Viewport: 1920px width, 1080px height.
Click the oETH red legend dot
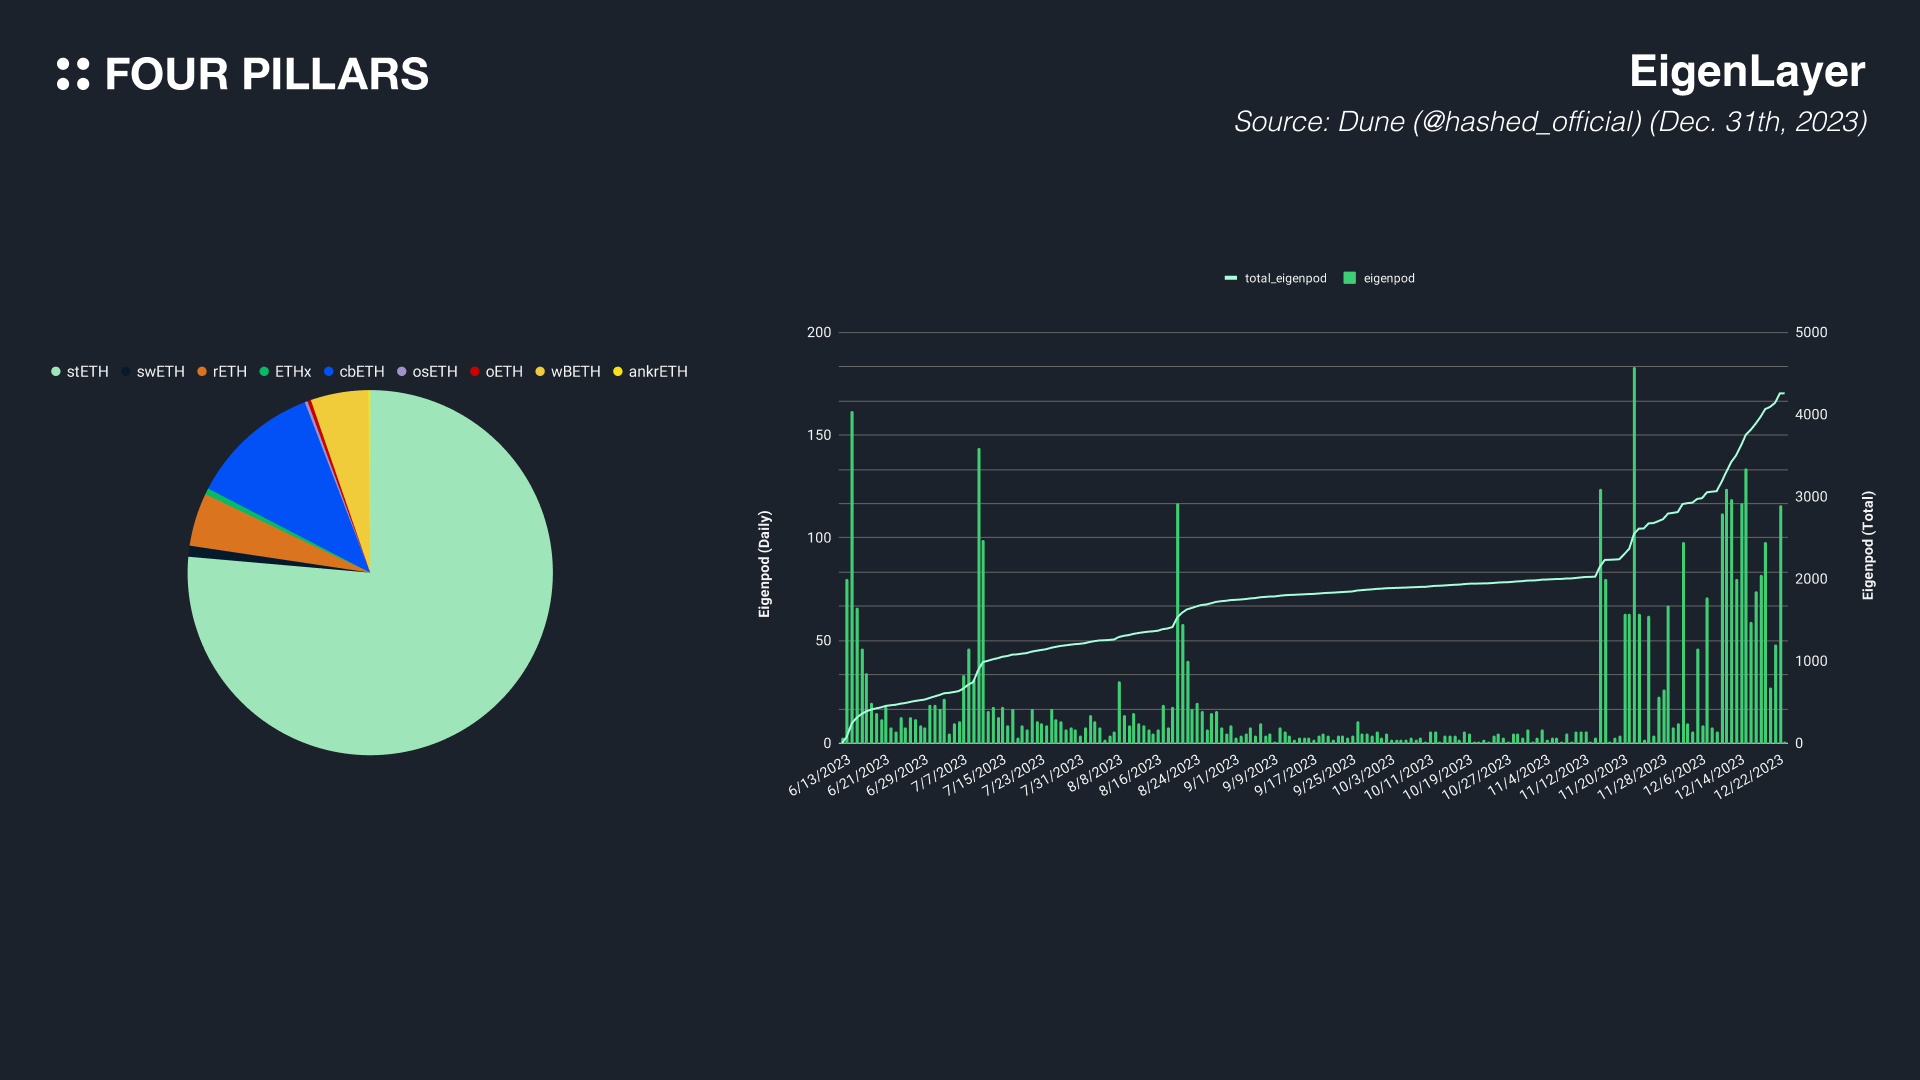[475, 372]
